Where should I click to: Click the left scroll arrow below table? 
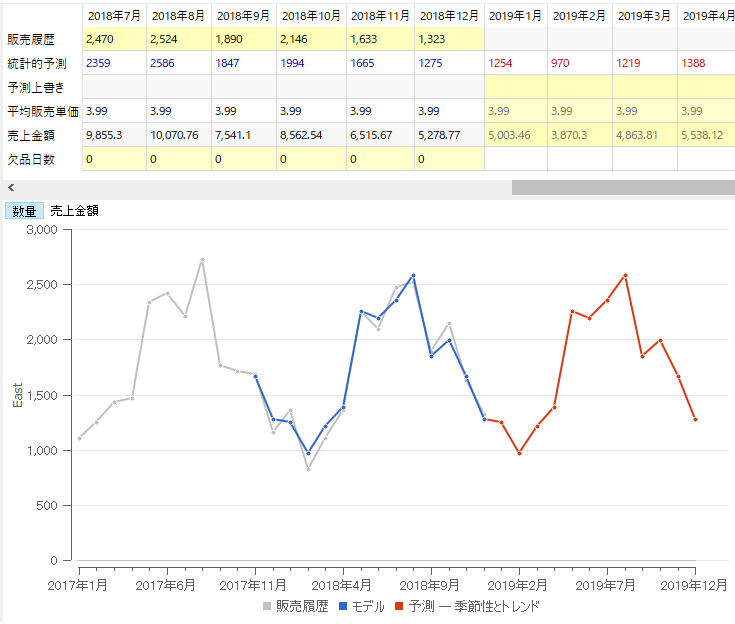click(x=10, y=187)
